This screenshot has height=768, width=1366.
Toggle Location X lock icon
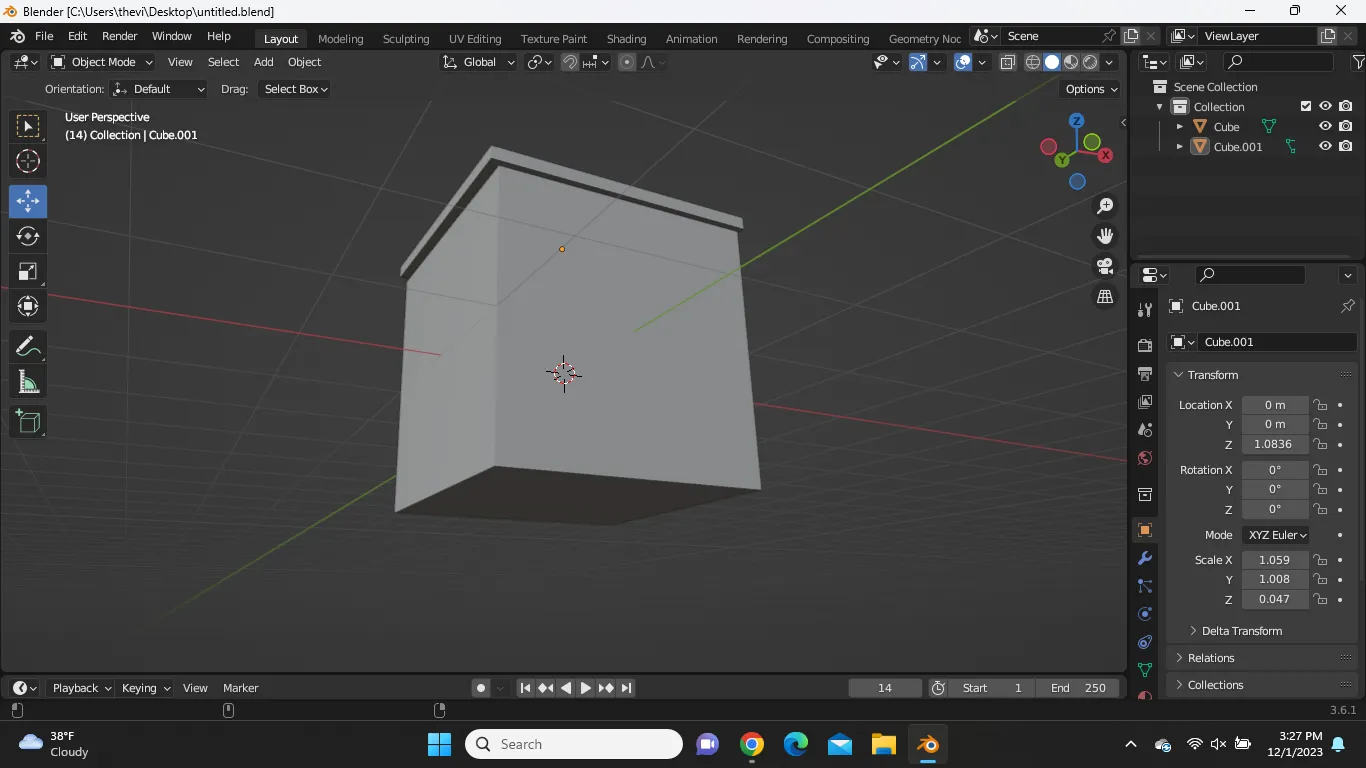click(x=1321, y=405)
